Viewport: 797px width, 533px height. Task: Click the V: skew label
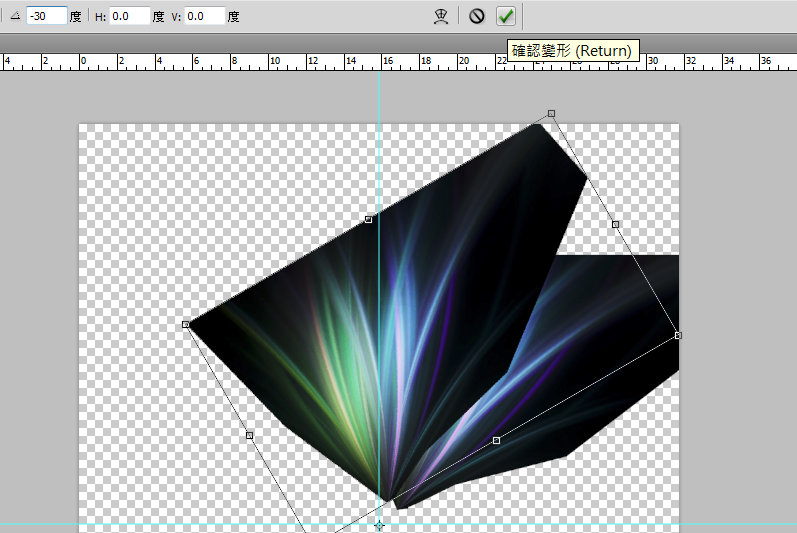point(176,17)
